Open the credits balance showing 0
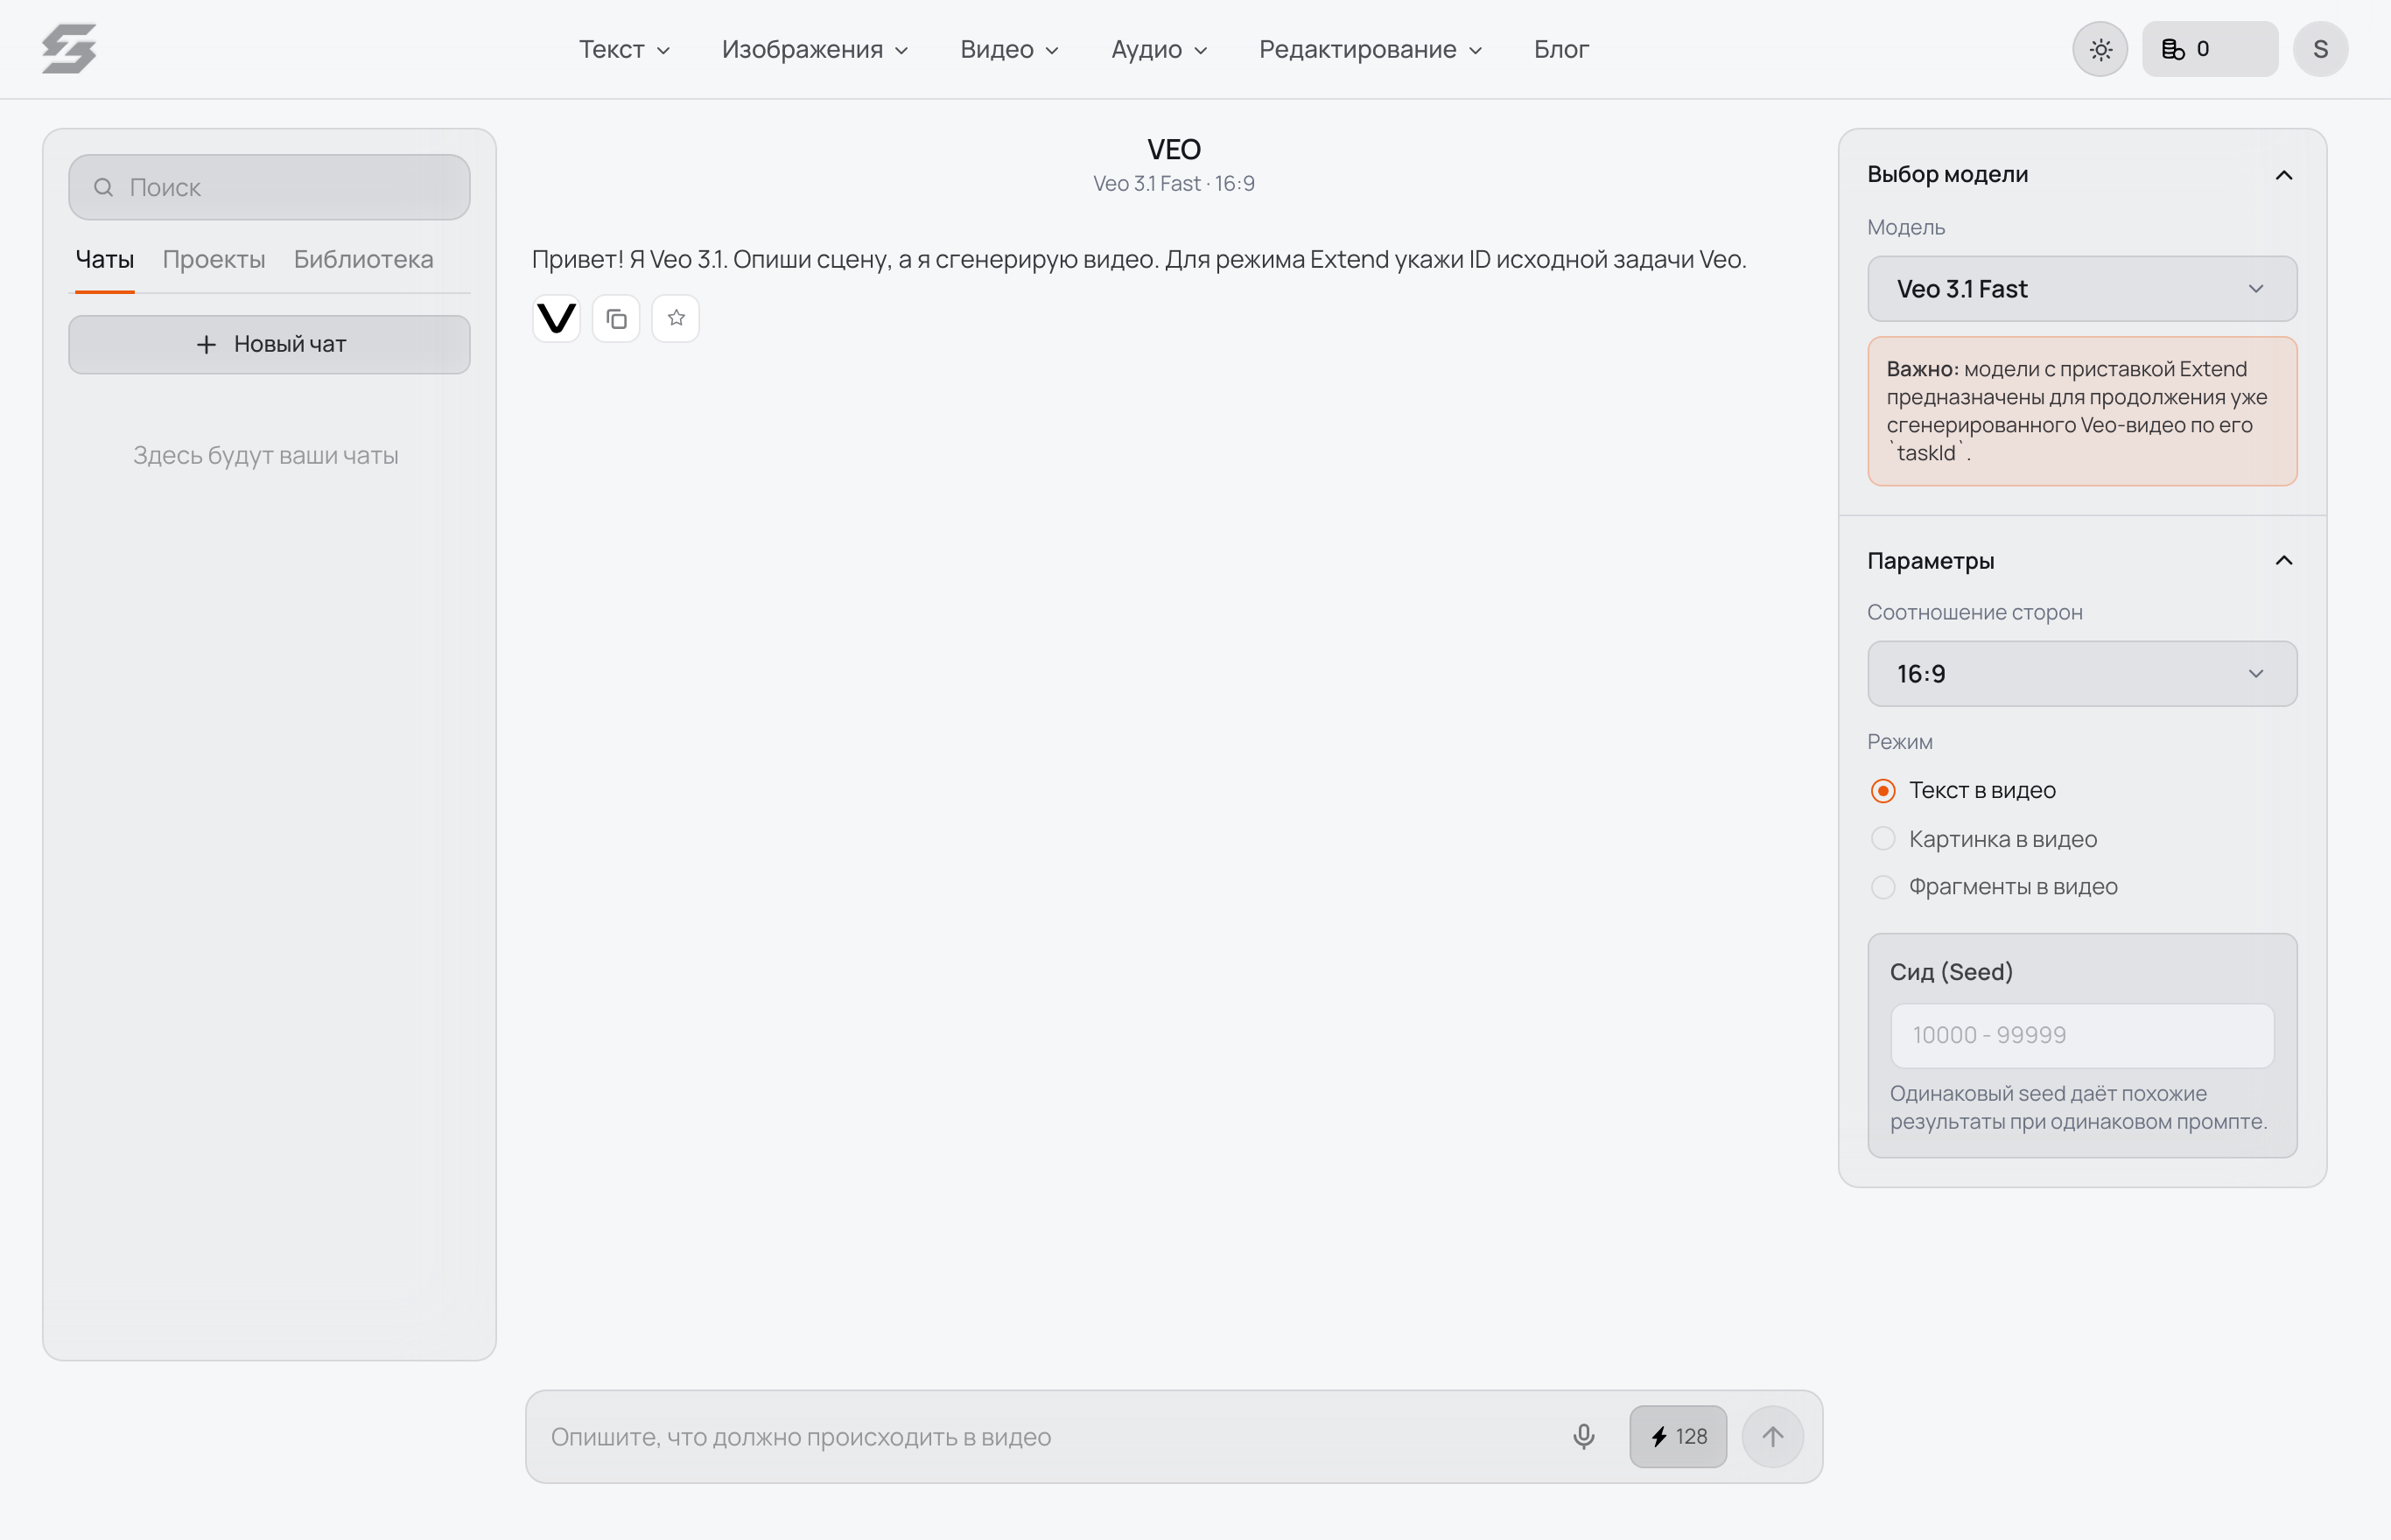Viewport: 2391px width, 1540px height. (2210, 49)
